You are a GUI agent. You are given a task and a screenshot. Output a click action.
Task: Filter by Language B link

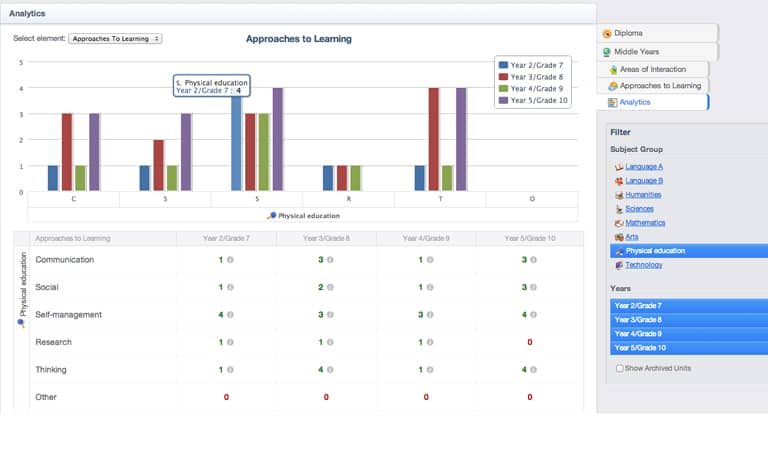[644, 181]
